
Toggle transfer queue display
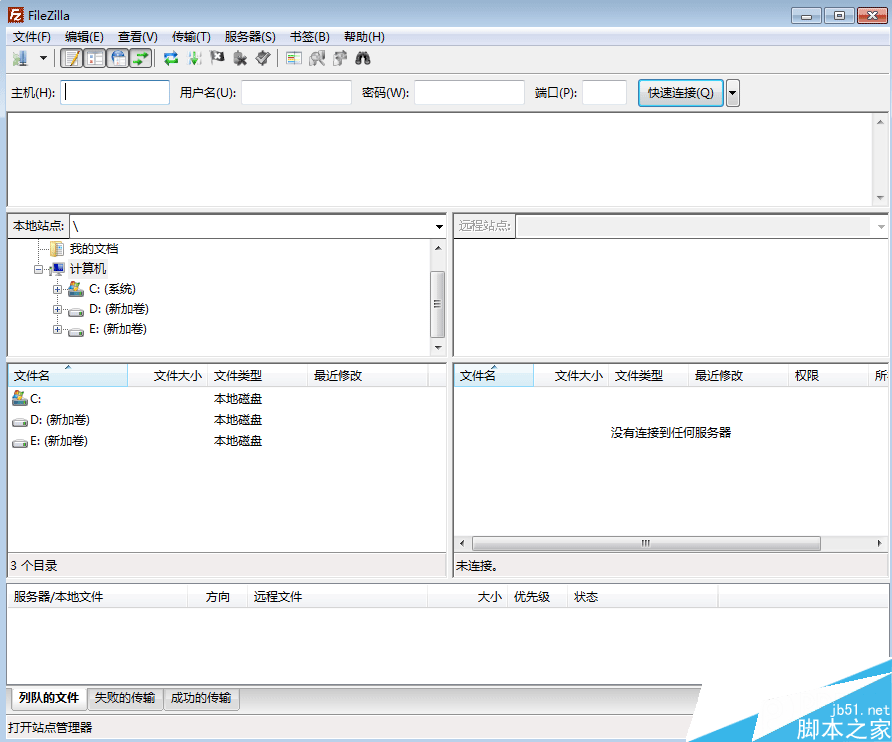pyautogui.click(x=141, y=58)
